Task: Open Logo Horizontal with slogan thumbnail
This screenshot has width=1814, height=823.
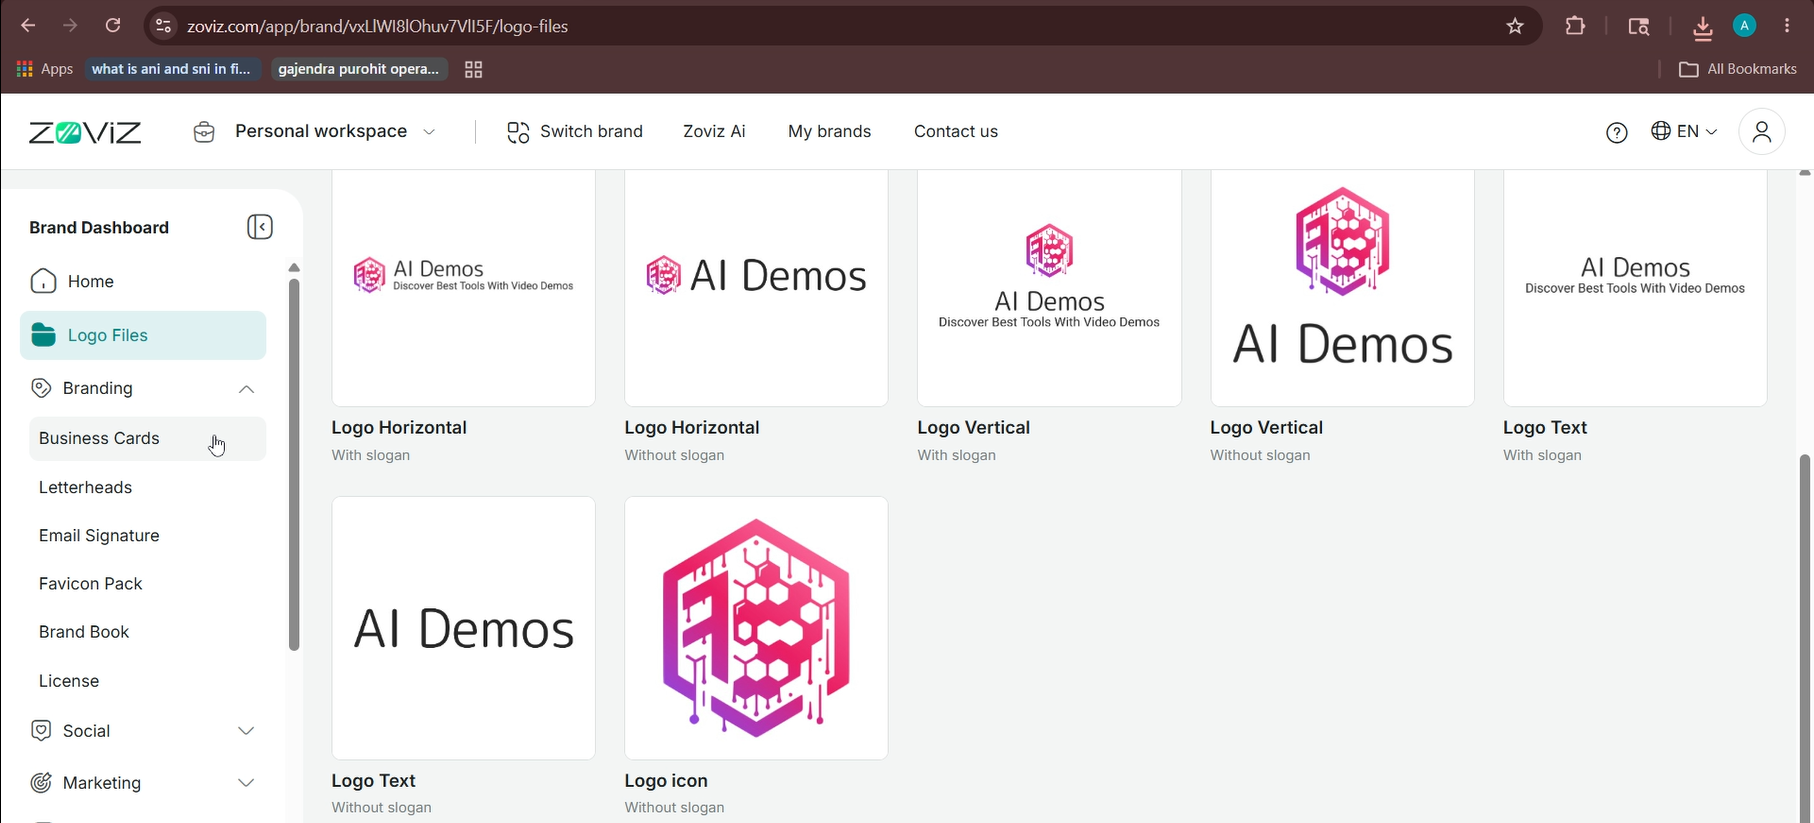Action: click(464, 288)
